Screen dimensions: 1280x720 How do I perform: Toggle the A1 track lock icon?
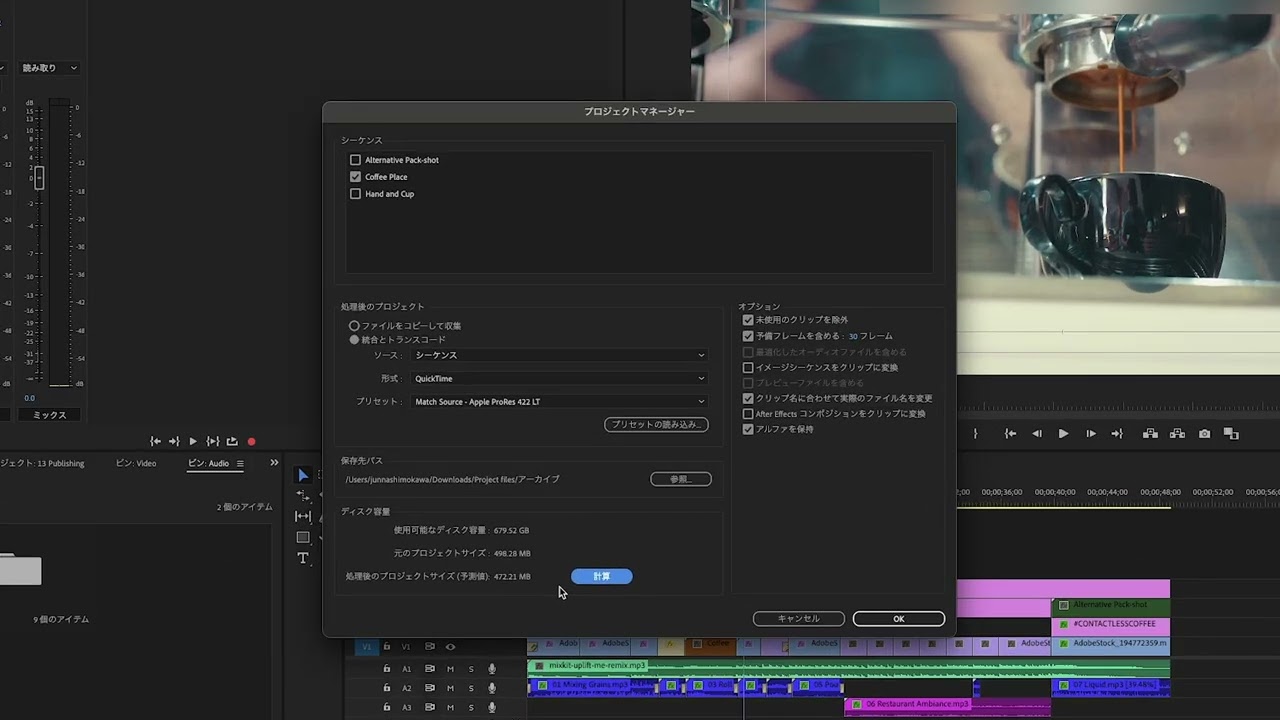tap(386, 669)
